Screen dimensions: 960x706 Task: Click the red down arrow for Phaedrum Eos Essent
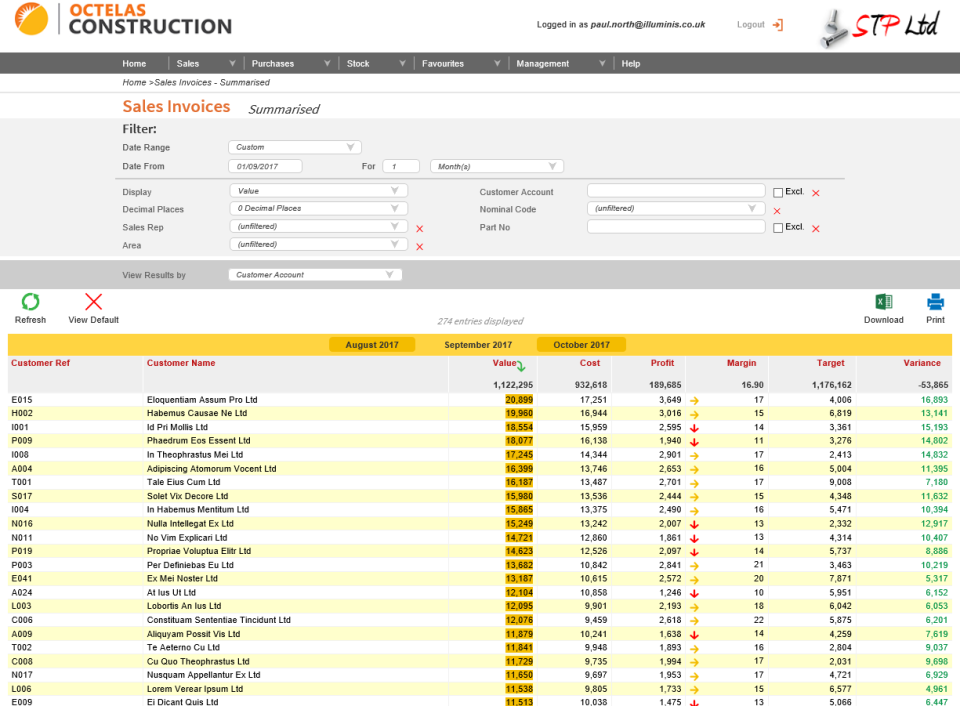[694, 441]
